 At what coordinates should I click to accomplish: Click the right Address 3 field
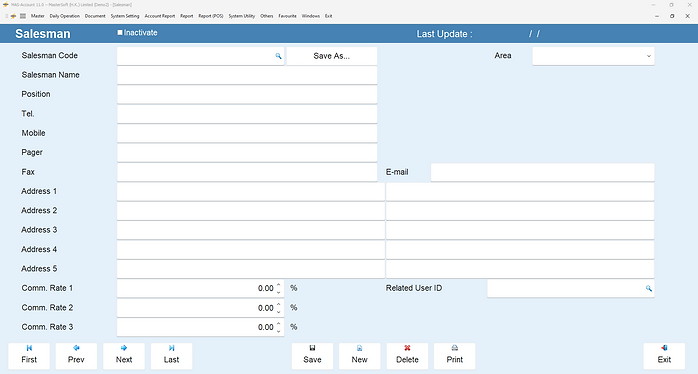point(520,230)
